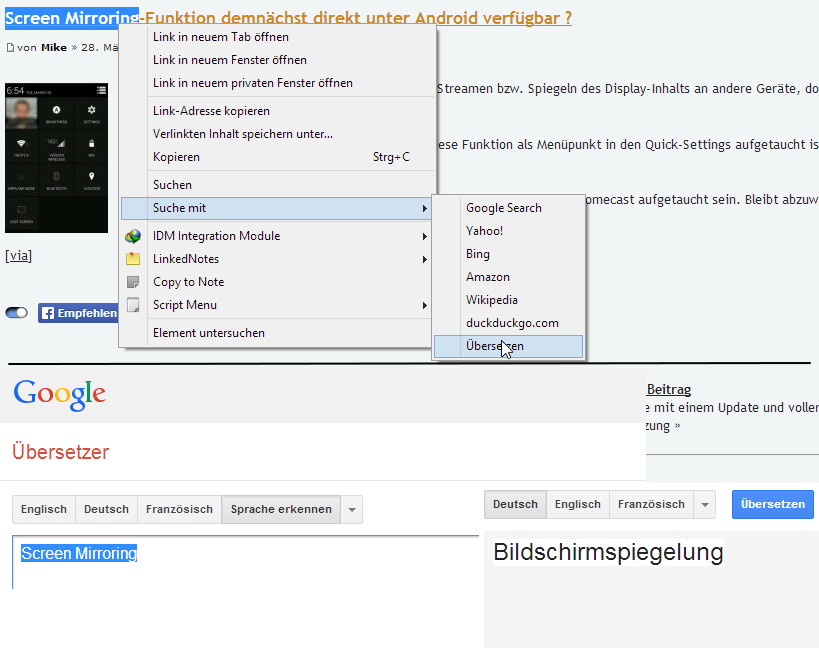
Task: Choose 'Link in neuem privaten Fenster öffnen'
Action: 278,83
